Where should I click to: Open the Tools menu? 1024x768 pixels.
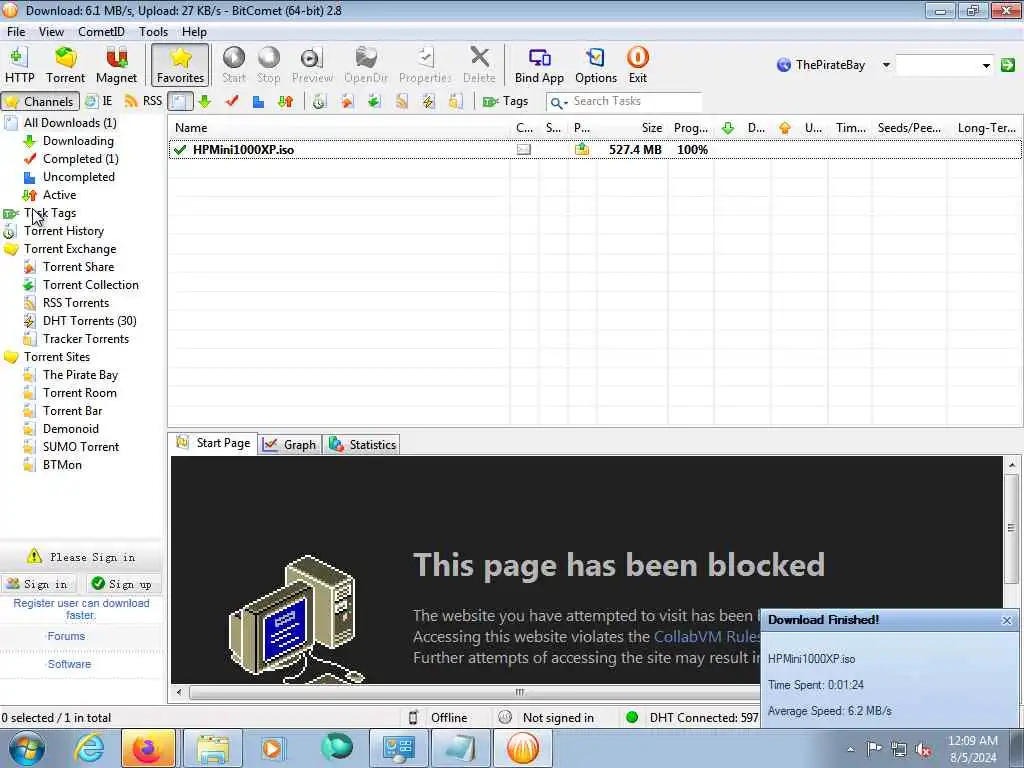click(153, 31)
